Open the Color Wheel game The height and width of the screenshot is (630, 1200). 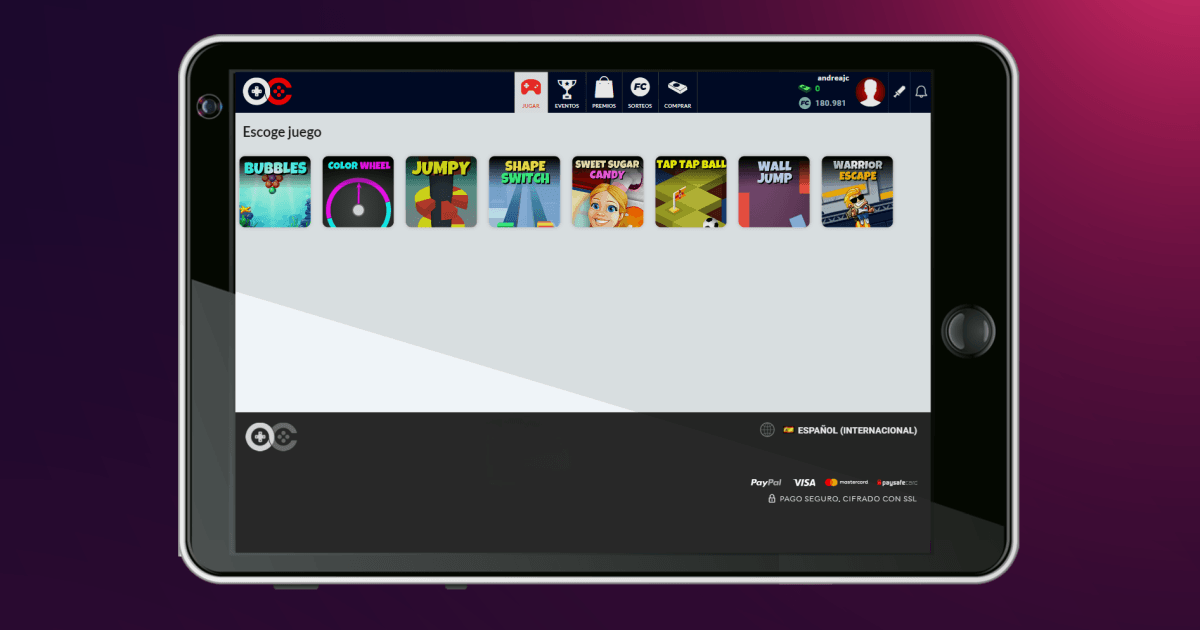coord(358,191)
